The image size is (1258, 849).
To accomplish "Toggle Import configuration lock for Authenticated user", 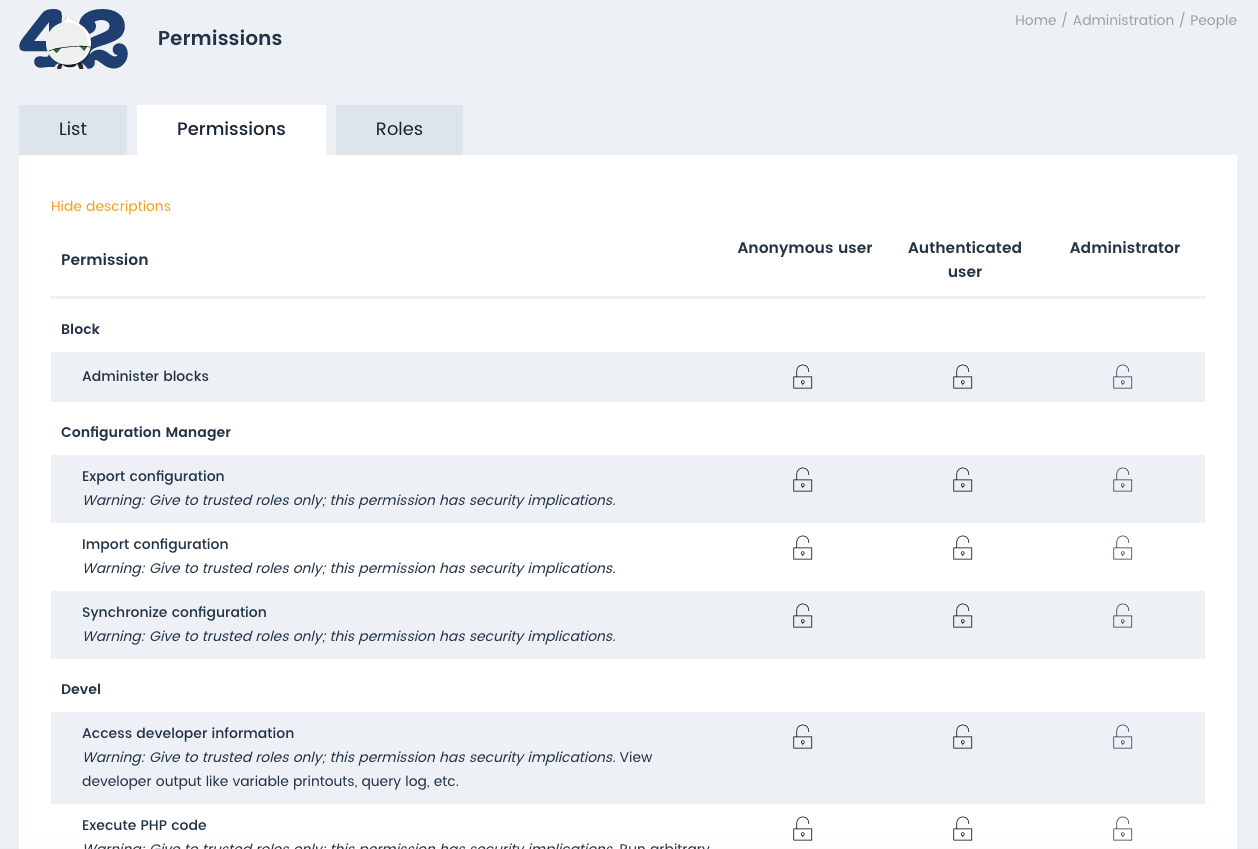I will click(x=963, y=548).
